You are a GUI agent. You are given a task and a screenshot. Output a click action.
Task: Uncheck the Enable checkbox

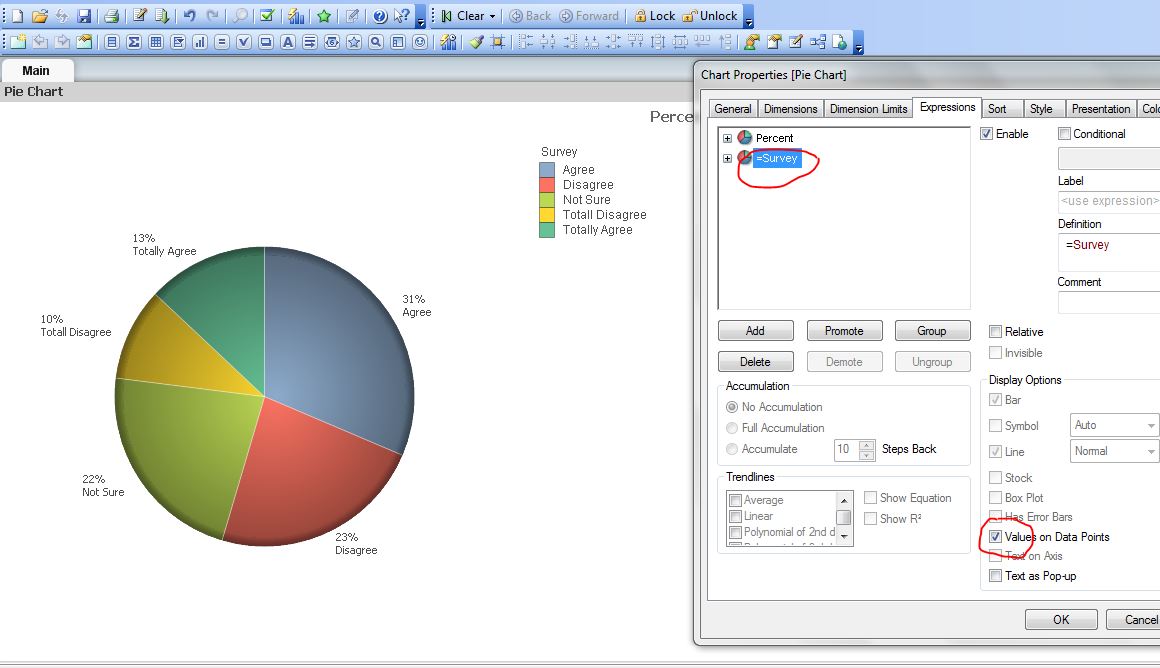point(986,134)
